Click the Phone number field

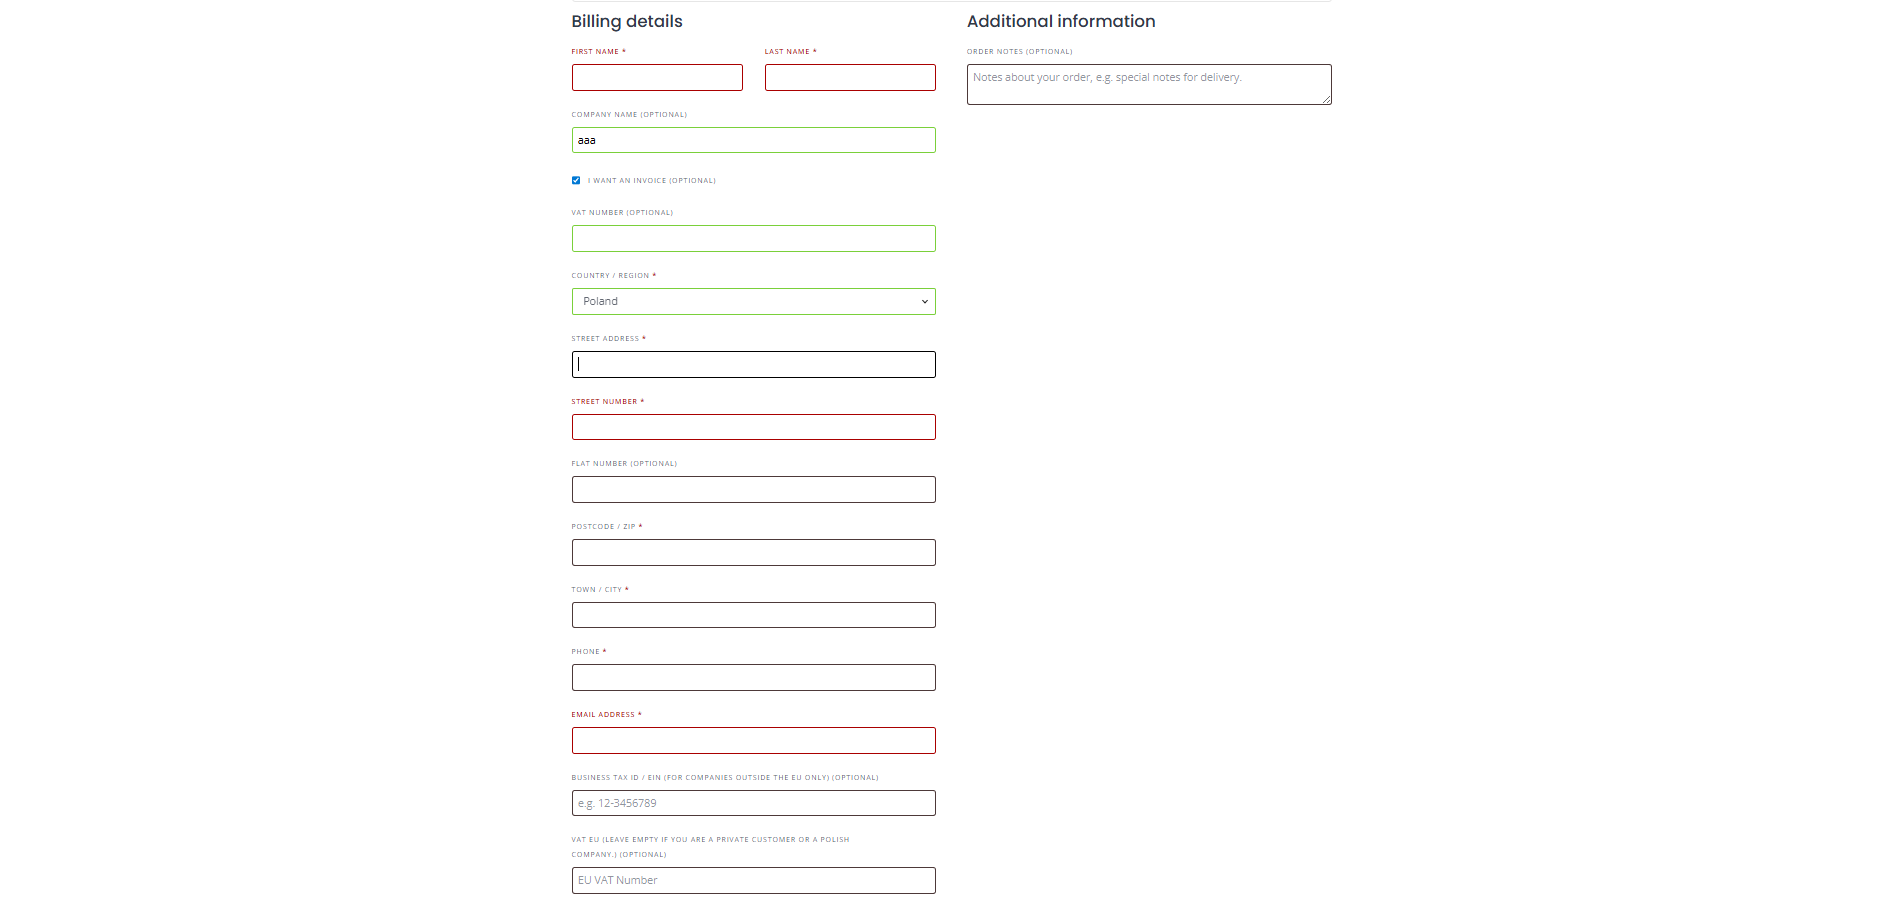point(752,678)
